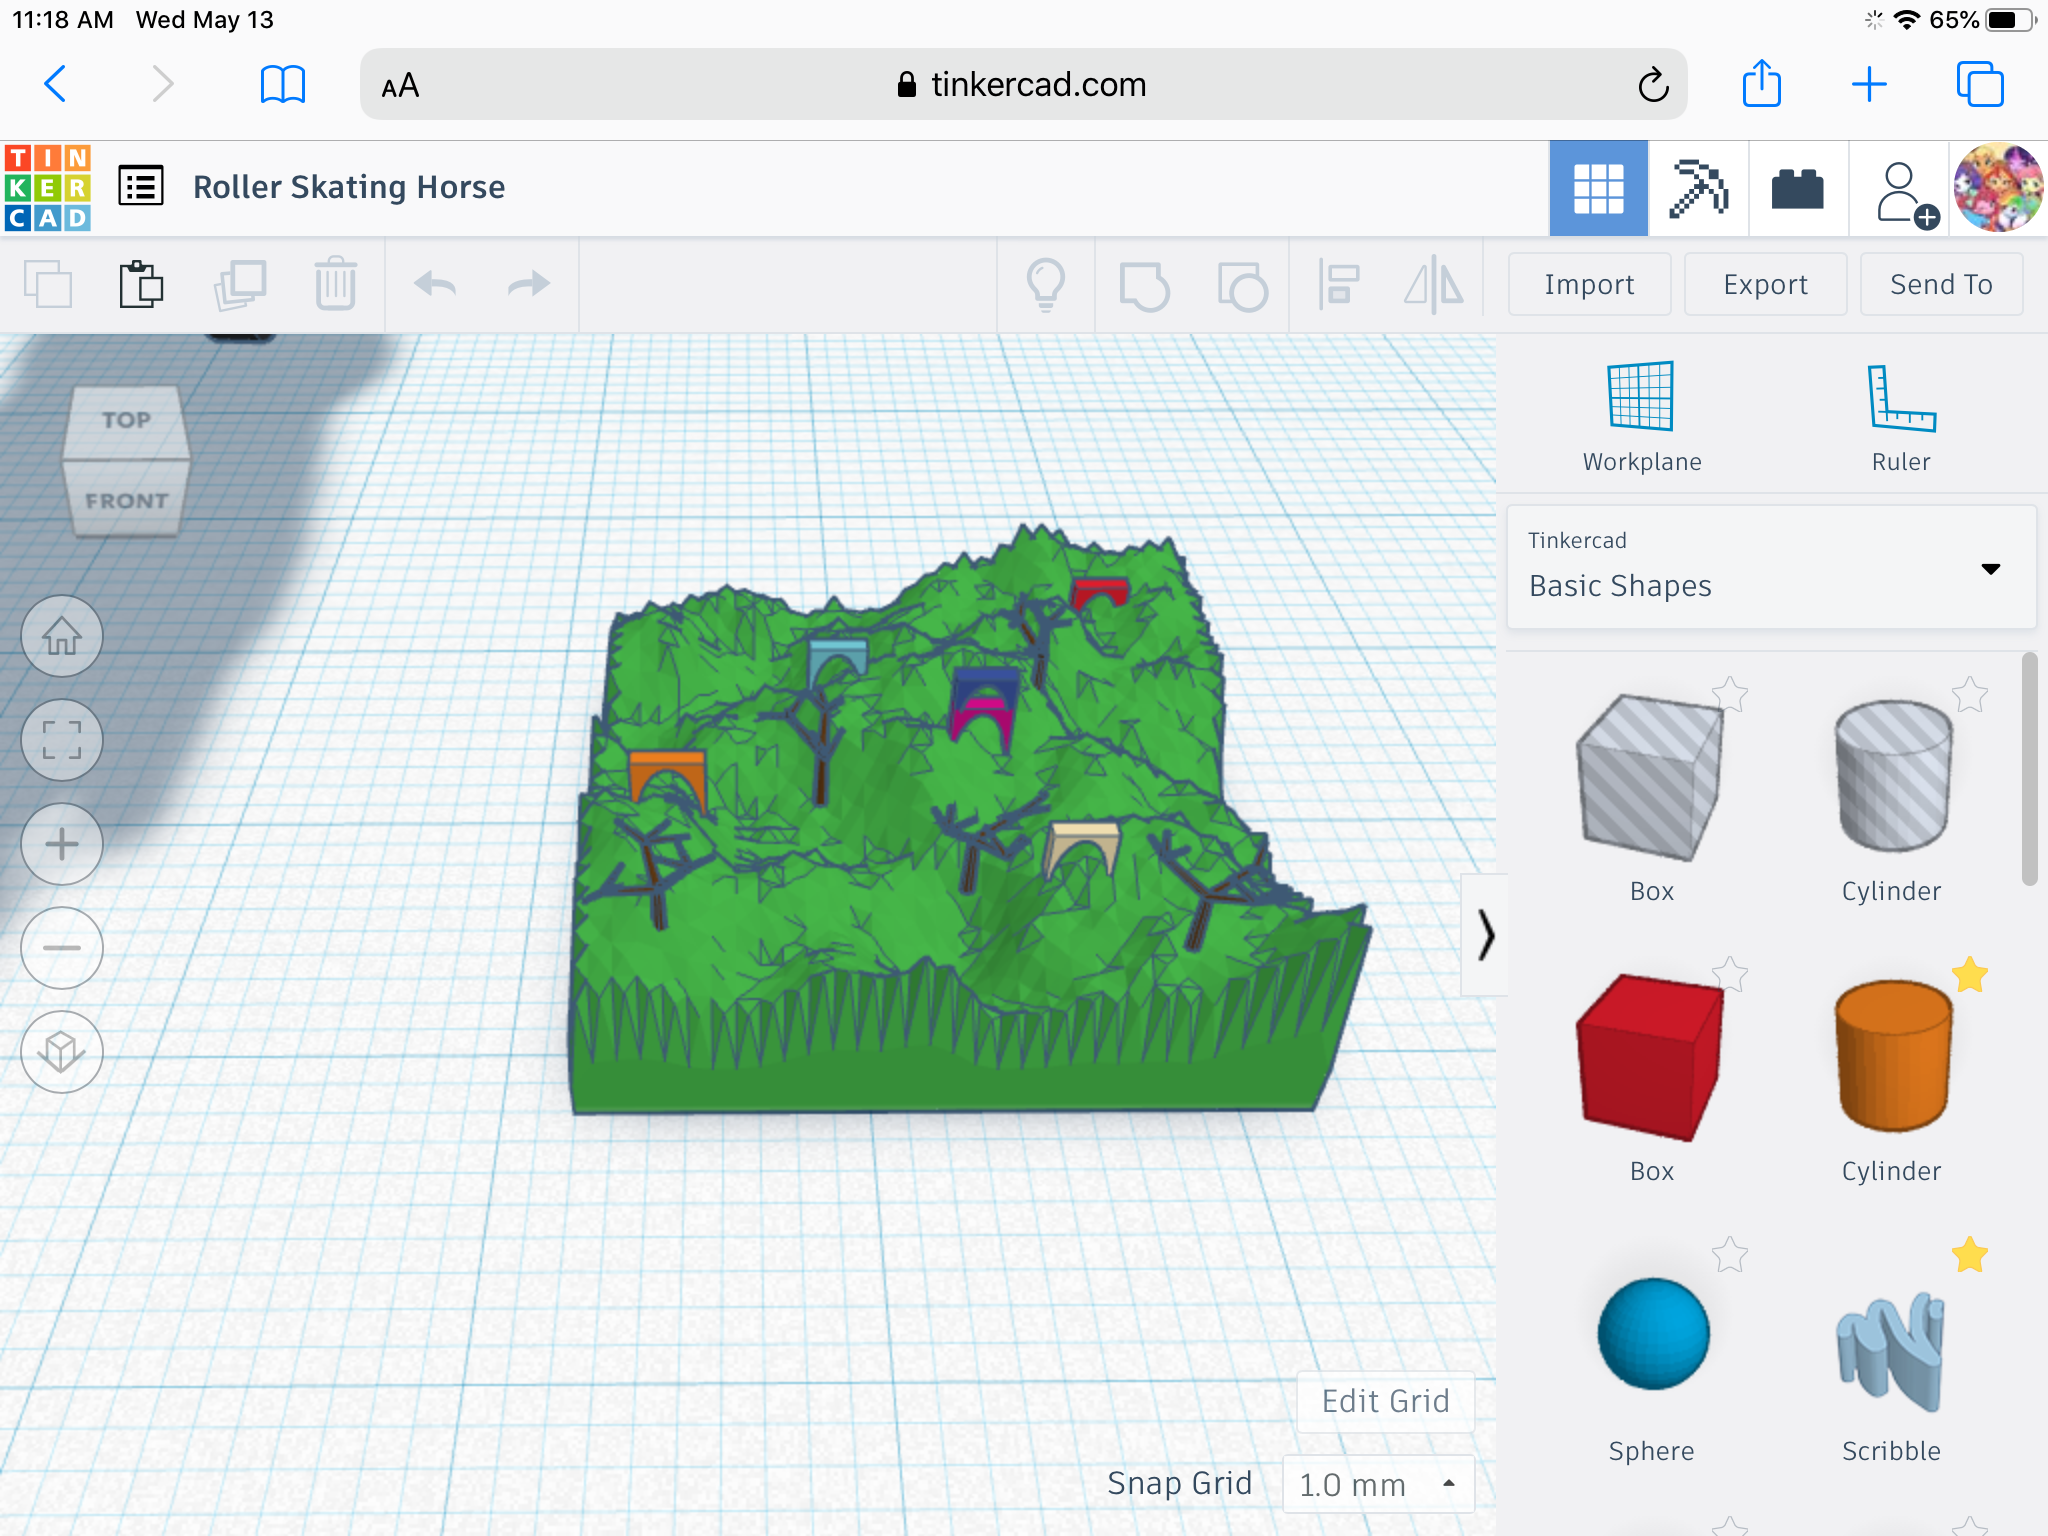The height and width of the screenshot is (1536, 2048).
Task: Fit all shapes in view
Action: coord(62,740)
